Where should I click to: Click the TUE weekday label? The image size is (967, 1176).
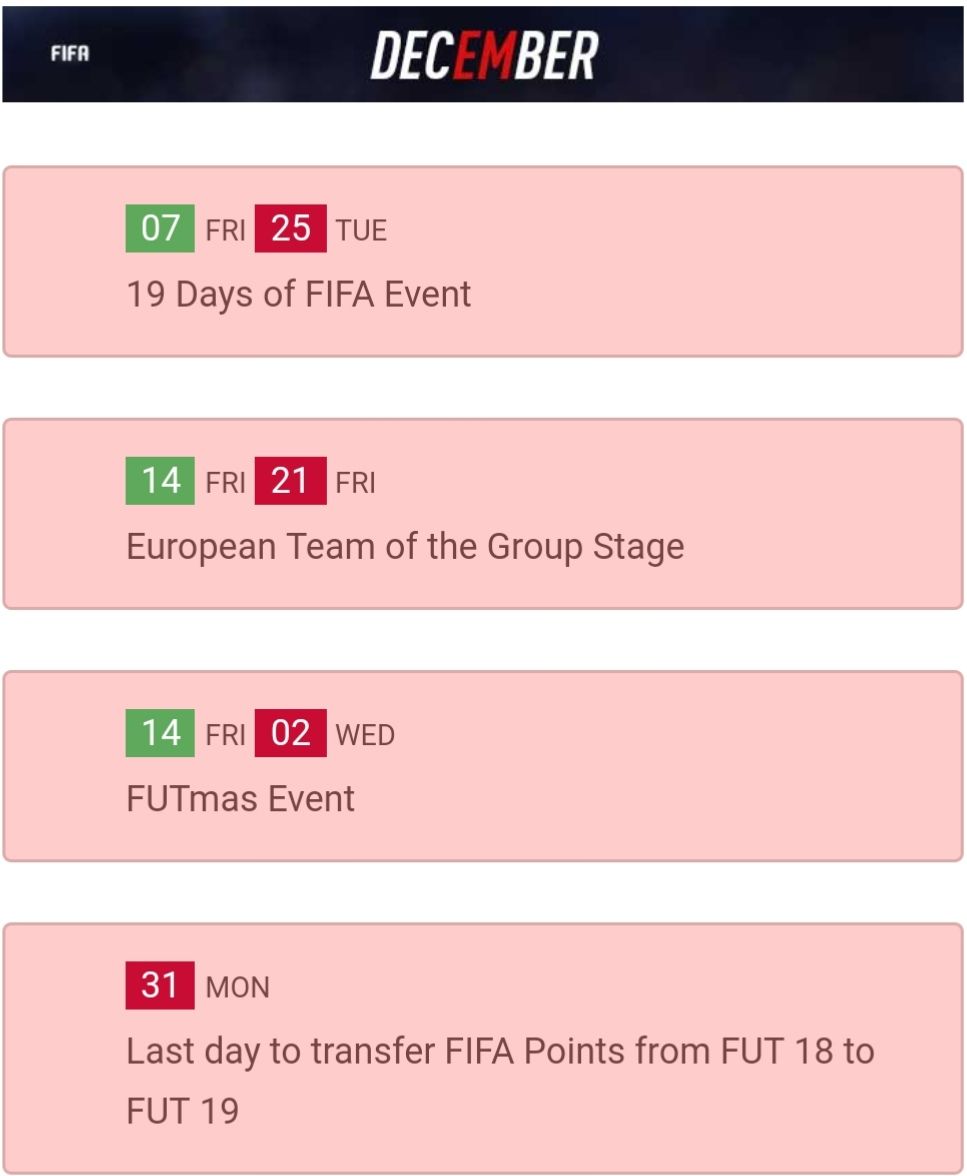[361, 231]
